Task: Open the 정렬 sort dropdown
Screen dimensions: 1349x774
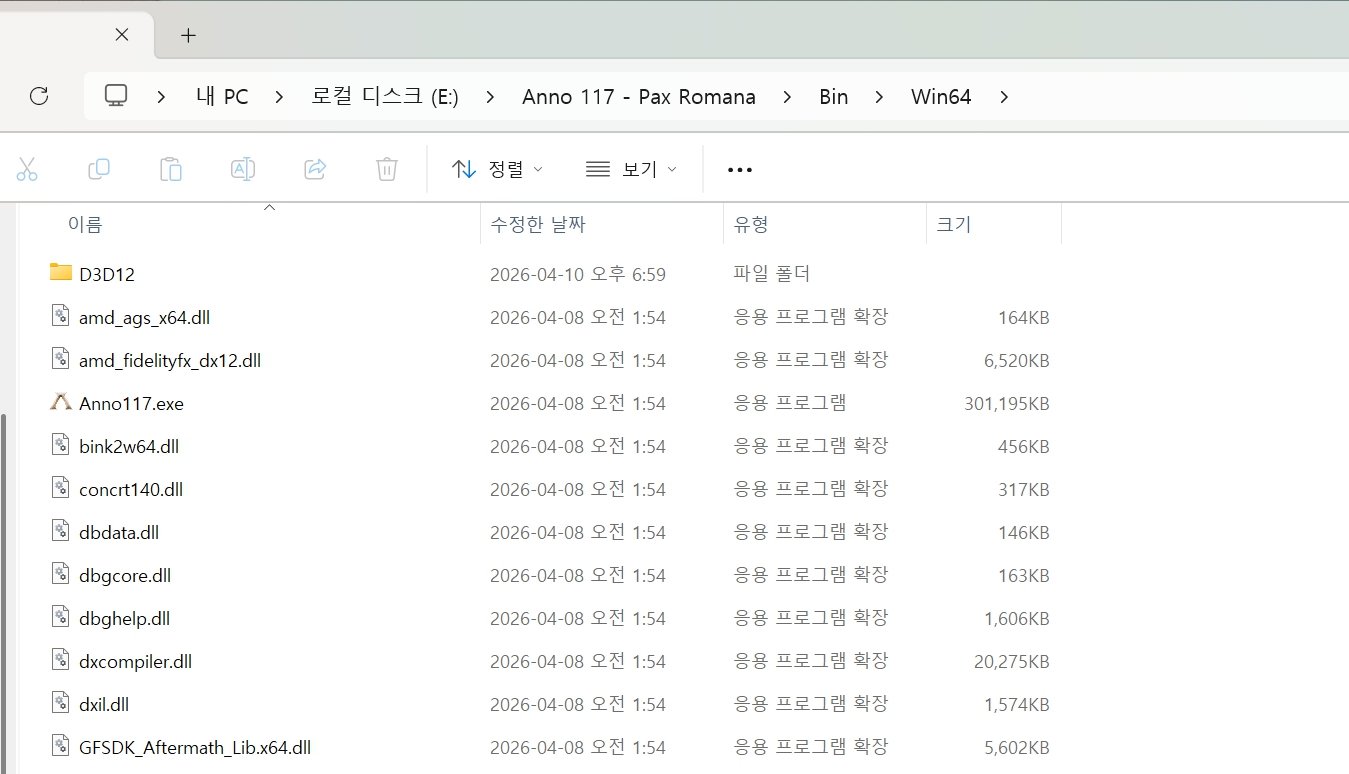Action: [498, 170]
